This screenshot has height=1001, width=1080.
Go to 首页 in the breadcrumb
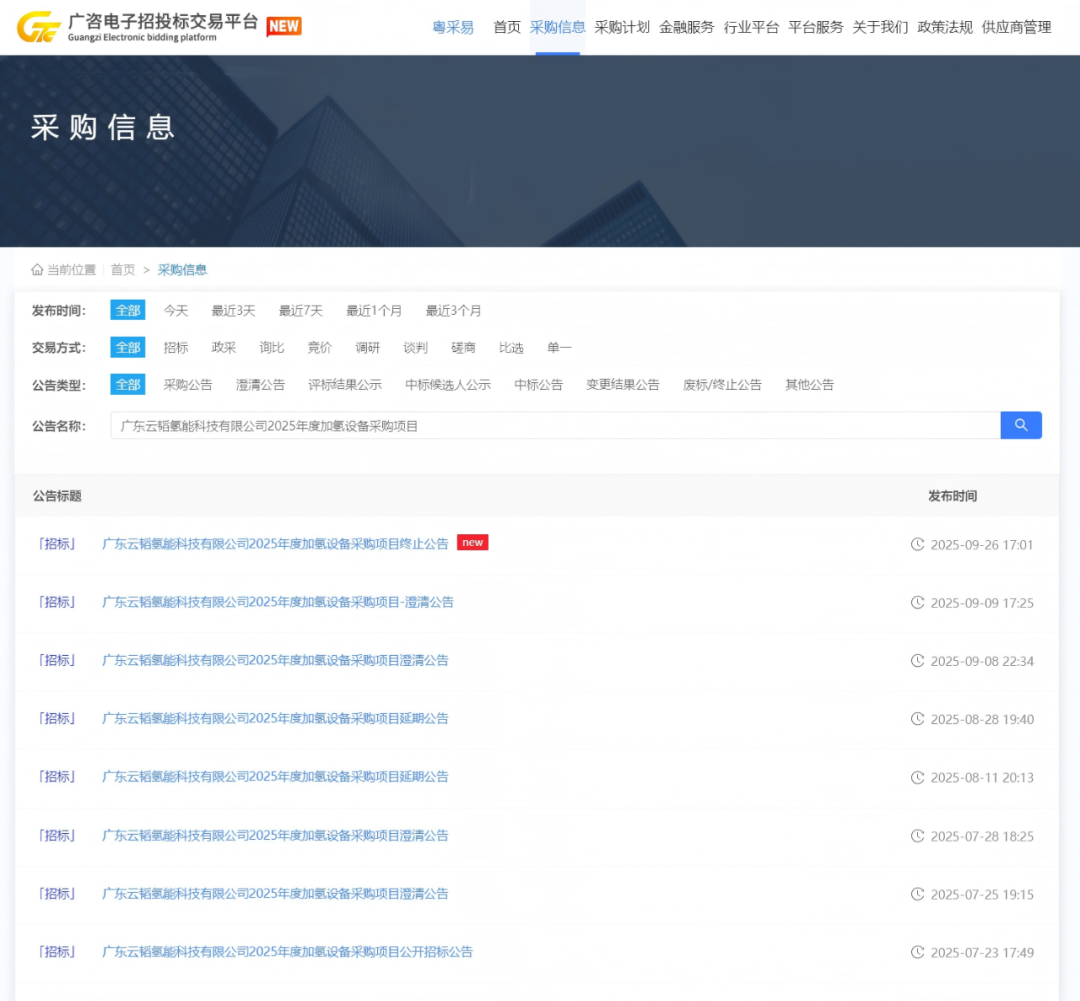123,270
